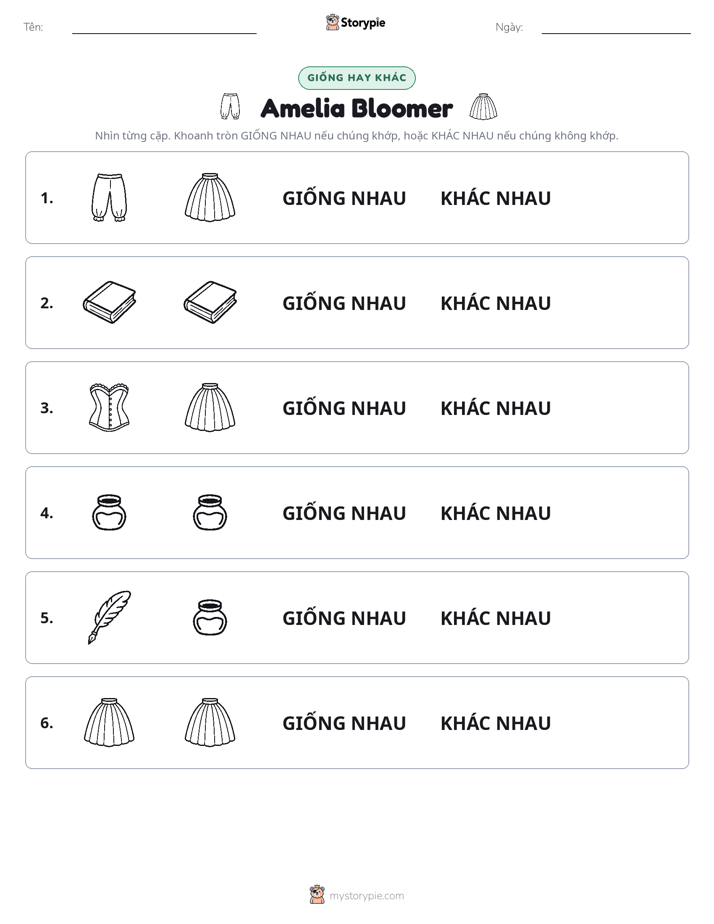Screen dimensions: 714x924
Task: Click the inkwell icon in row 5
Action: (210, 617)
